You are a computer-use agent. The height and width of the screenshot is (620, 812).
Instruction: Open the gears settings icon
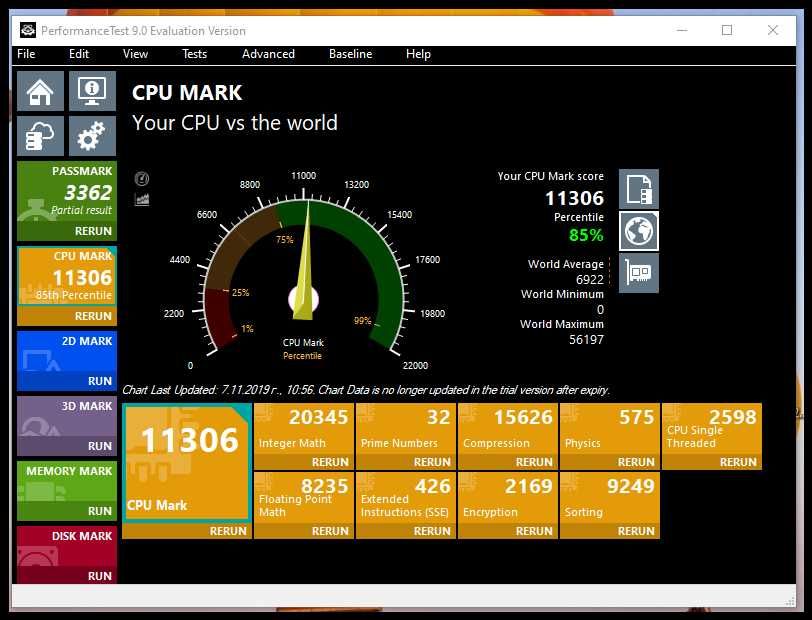[x=92, y=136]
